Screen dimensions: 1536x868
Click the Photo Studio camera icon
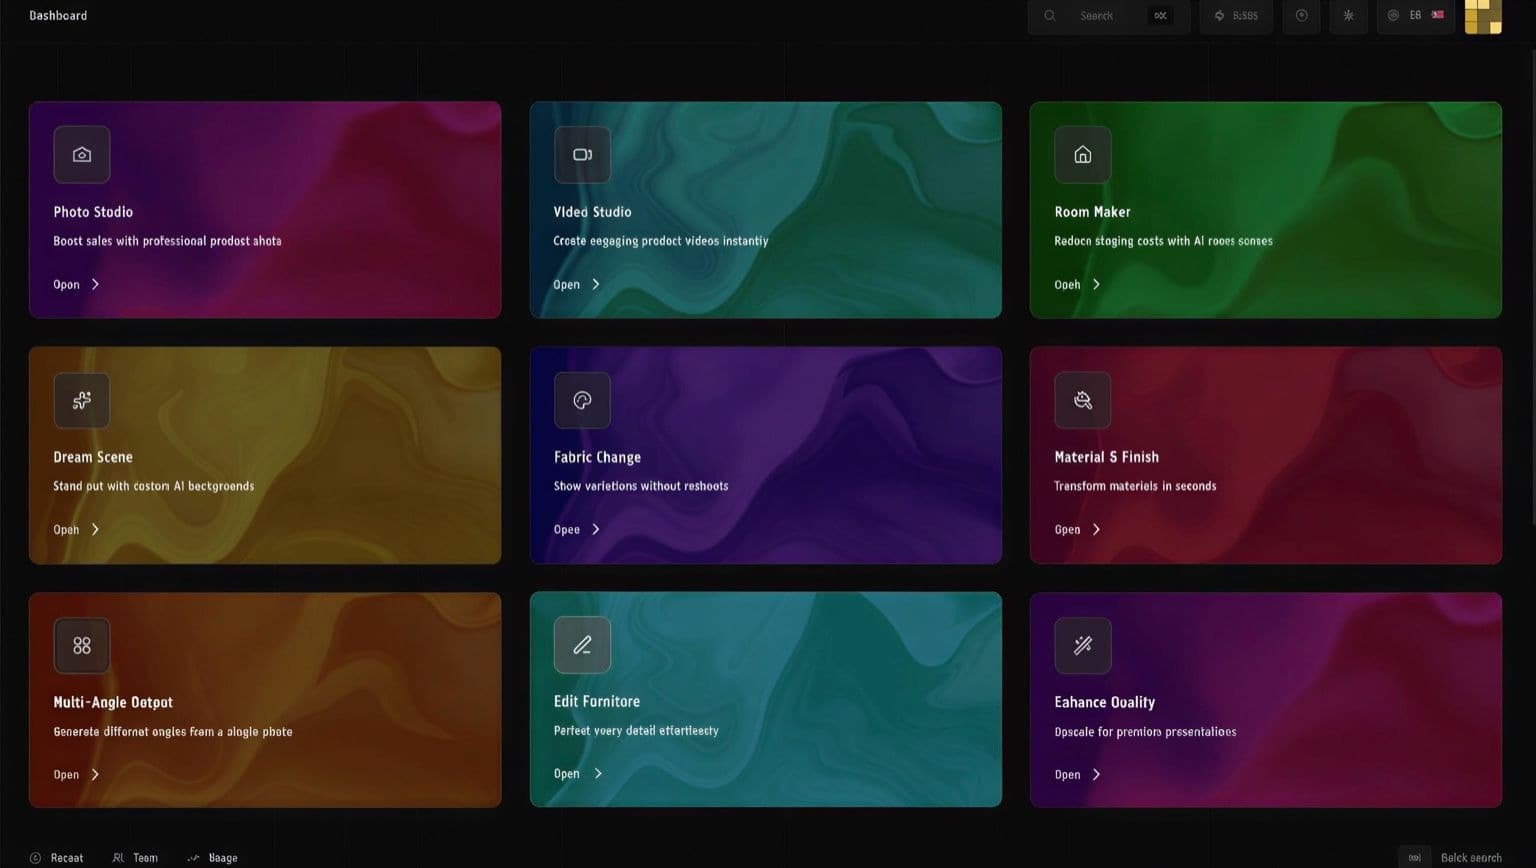click(x=82, y=155)
